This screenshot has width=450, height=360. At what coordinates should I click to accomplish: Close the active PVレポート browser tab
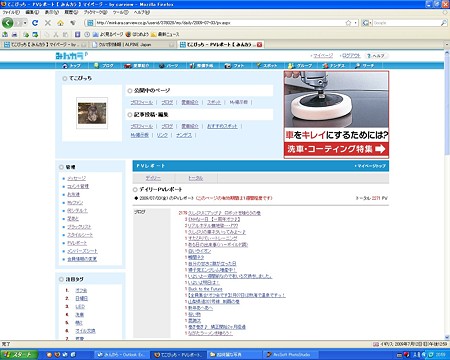click(260, 45)
